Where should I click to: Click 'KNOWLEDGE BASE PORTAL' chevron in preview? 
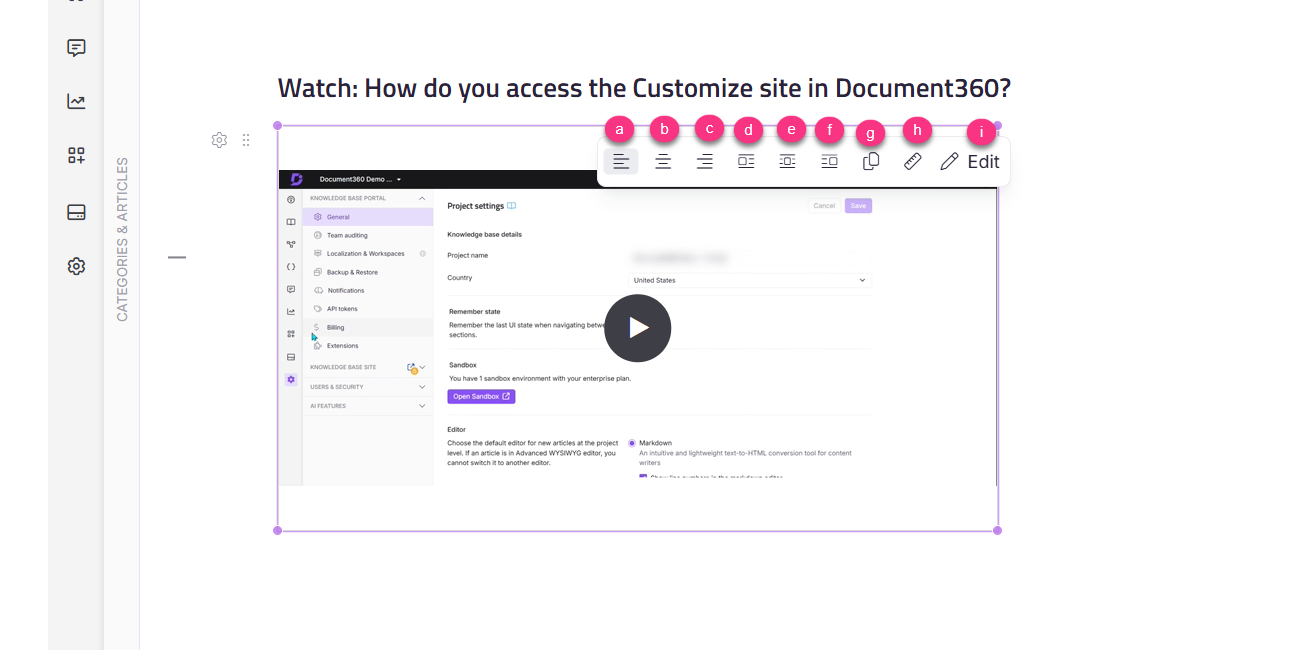(x=422, y=199)
